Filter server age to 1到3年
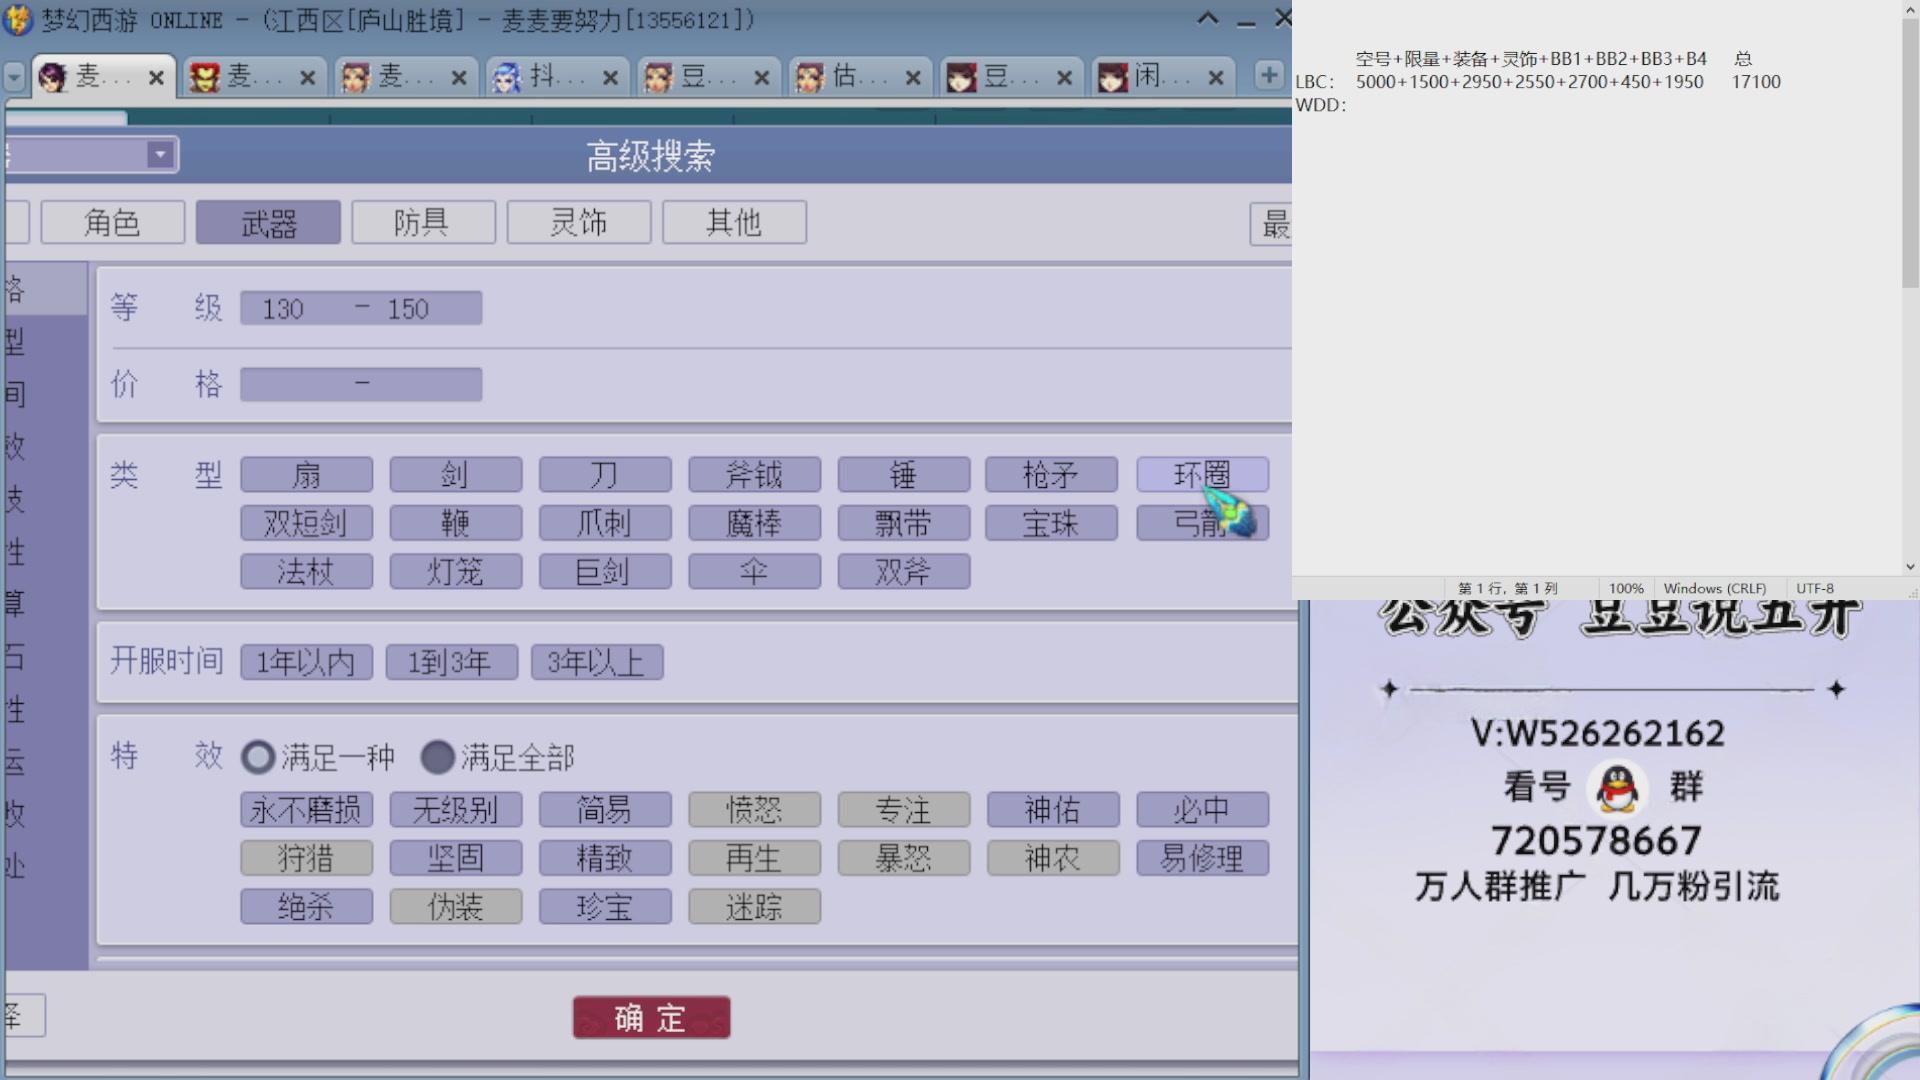 [x=451, y=662]
